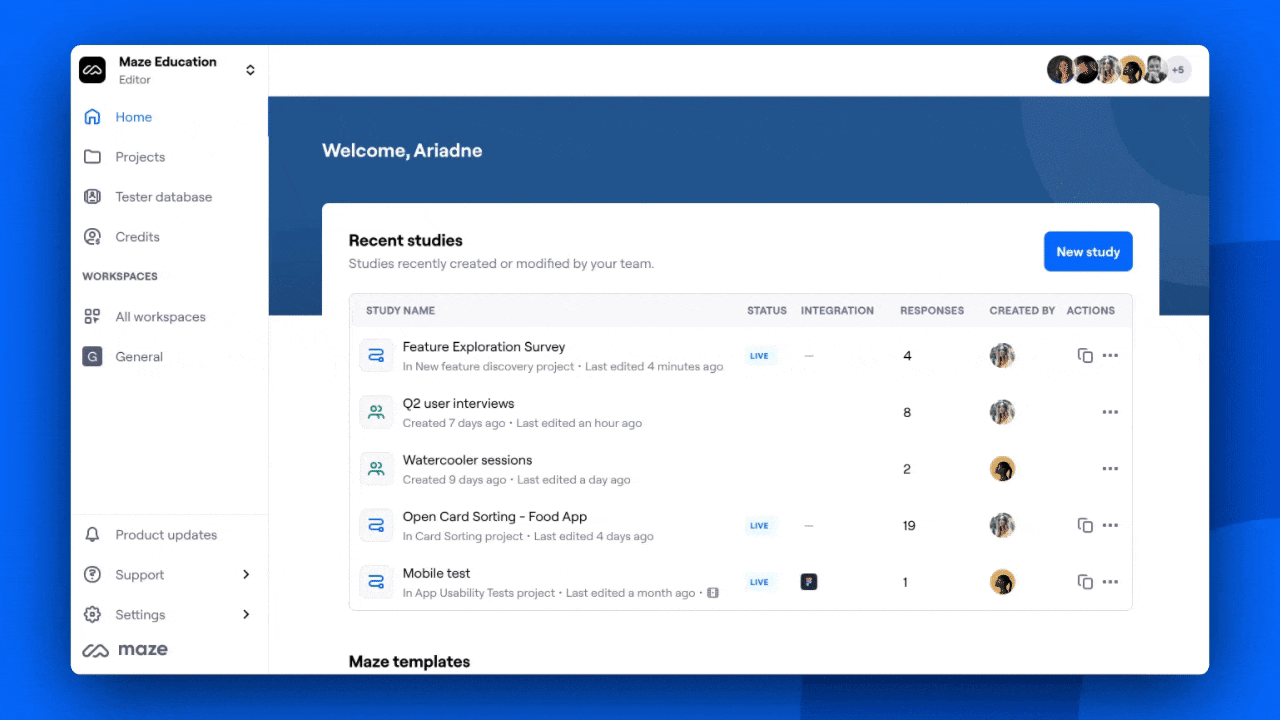
Task: Click the Mobile test study icon
Action: tap(376, 582)
